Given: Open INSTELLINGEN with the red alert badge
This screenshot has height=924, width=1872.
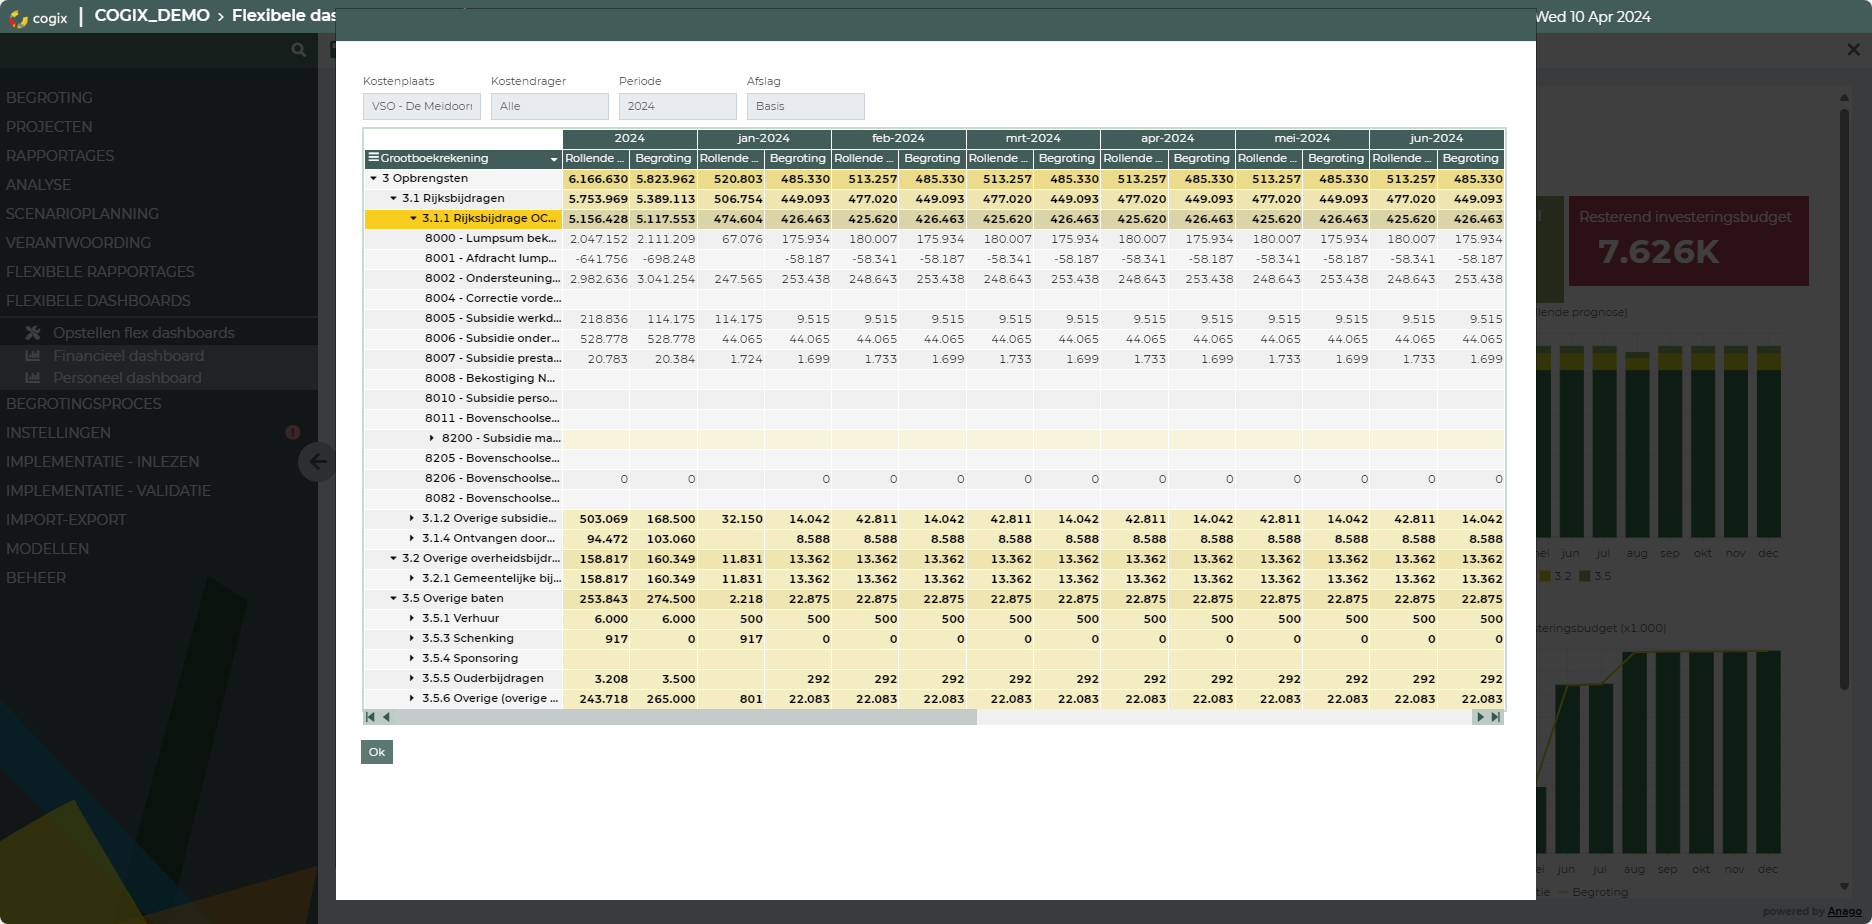Looking at the screenshot, I should 58,433.
